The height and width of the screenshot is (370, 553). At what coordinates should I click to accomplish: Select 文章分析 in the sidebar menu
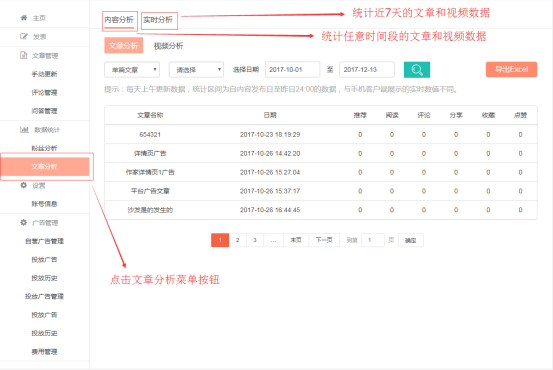45,166
